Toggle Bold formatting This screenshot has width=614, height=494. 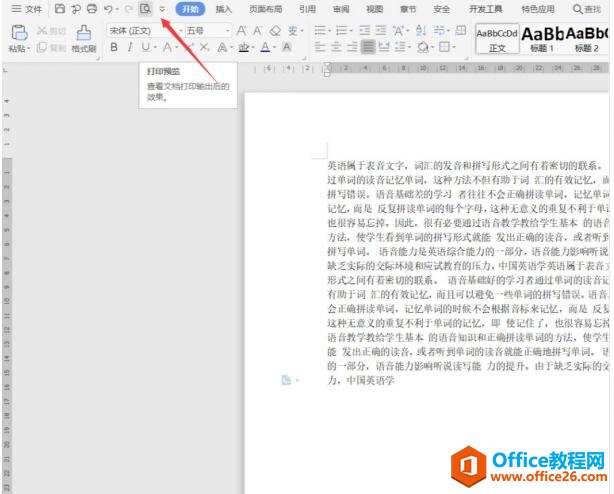pos(114,47)
